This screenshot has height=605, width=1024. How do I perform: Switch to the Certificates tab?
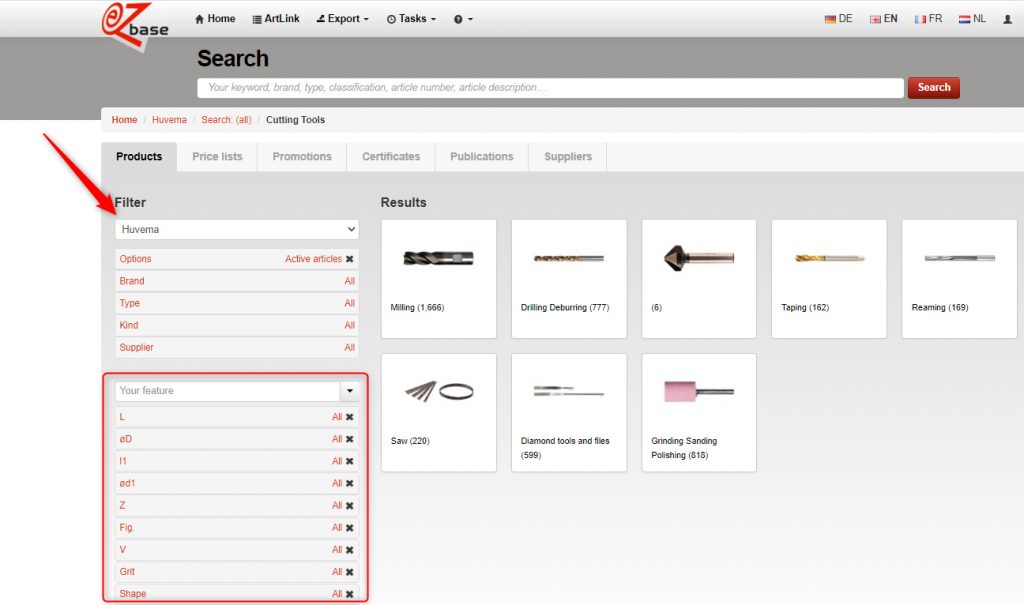point(391,157)
